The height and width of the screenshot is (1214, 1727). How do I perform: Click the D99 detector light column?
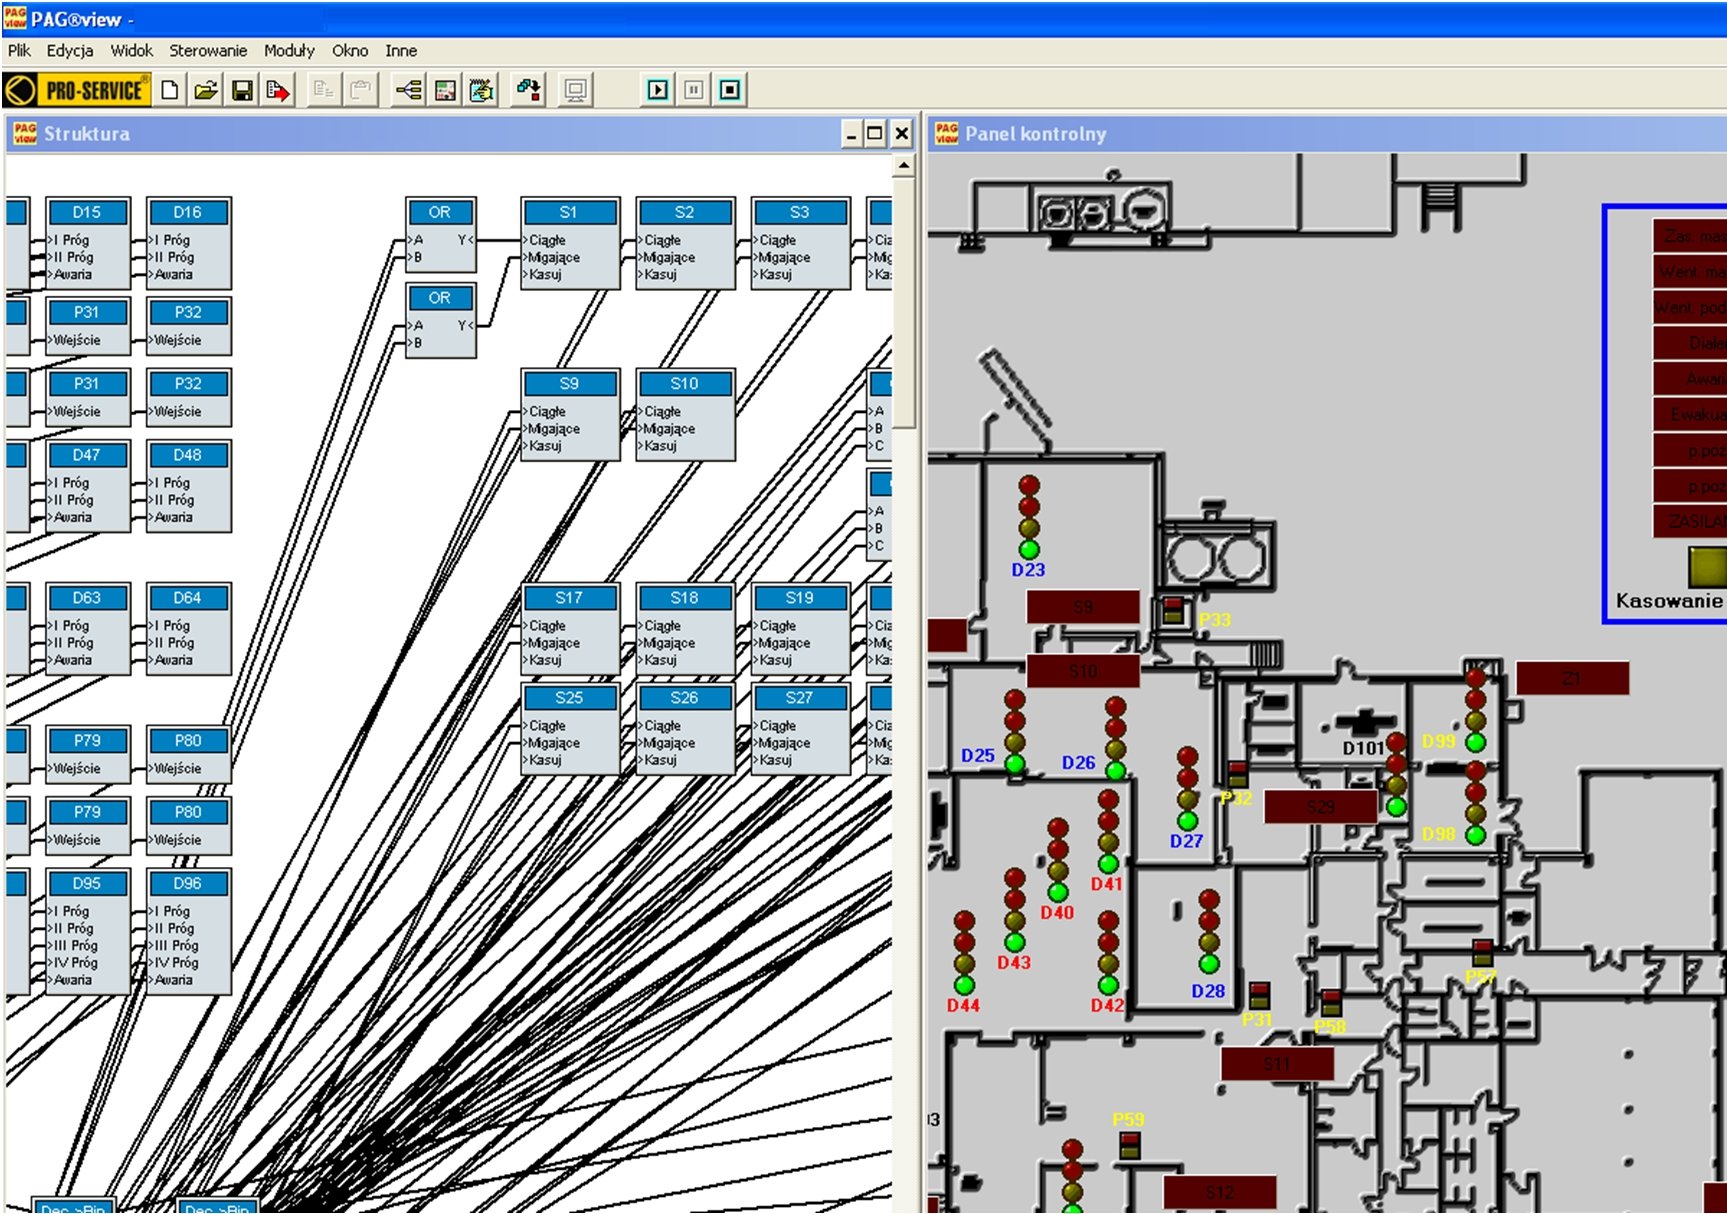[x=1475, y=710]
